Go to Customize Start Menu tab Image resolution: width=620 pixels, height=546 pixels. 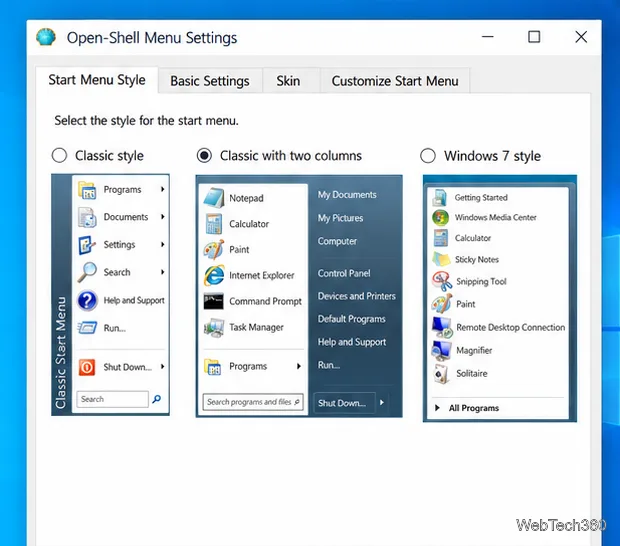tap(395, 81)
